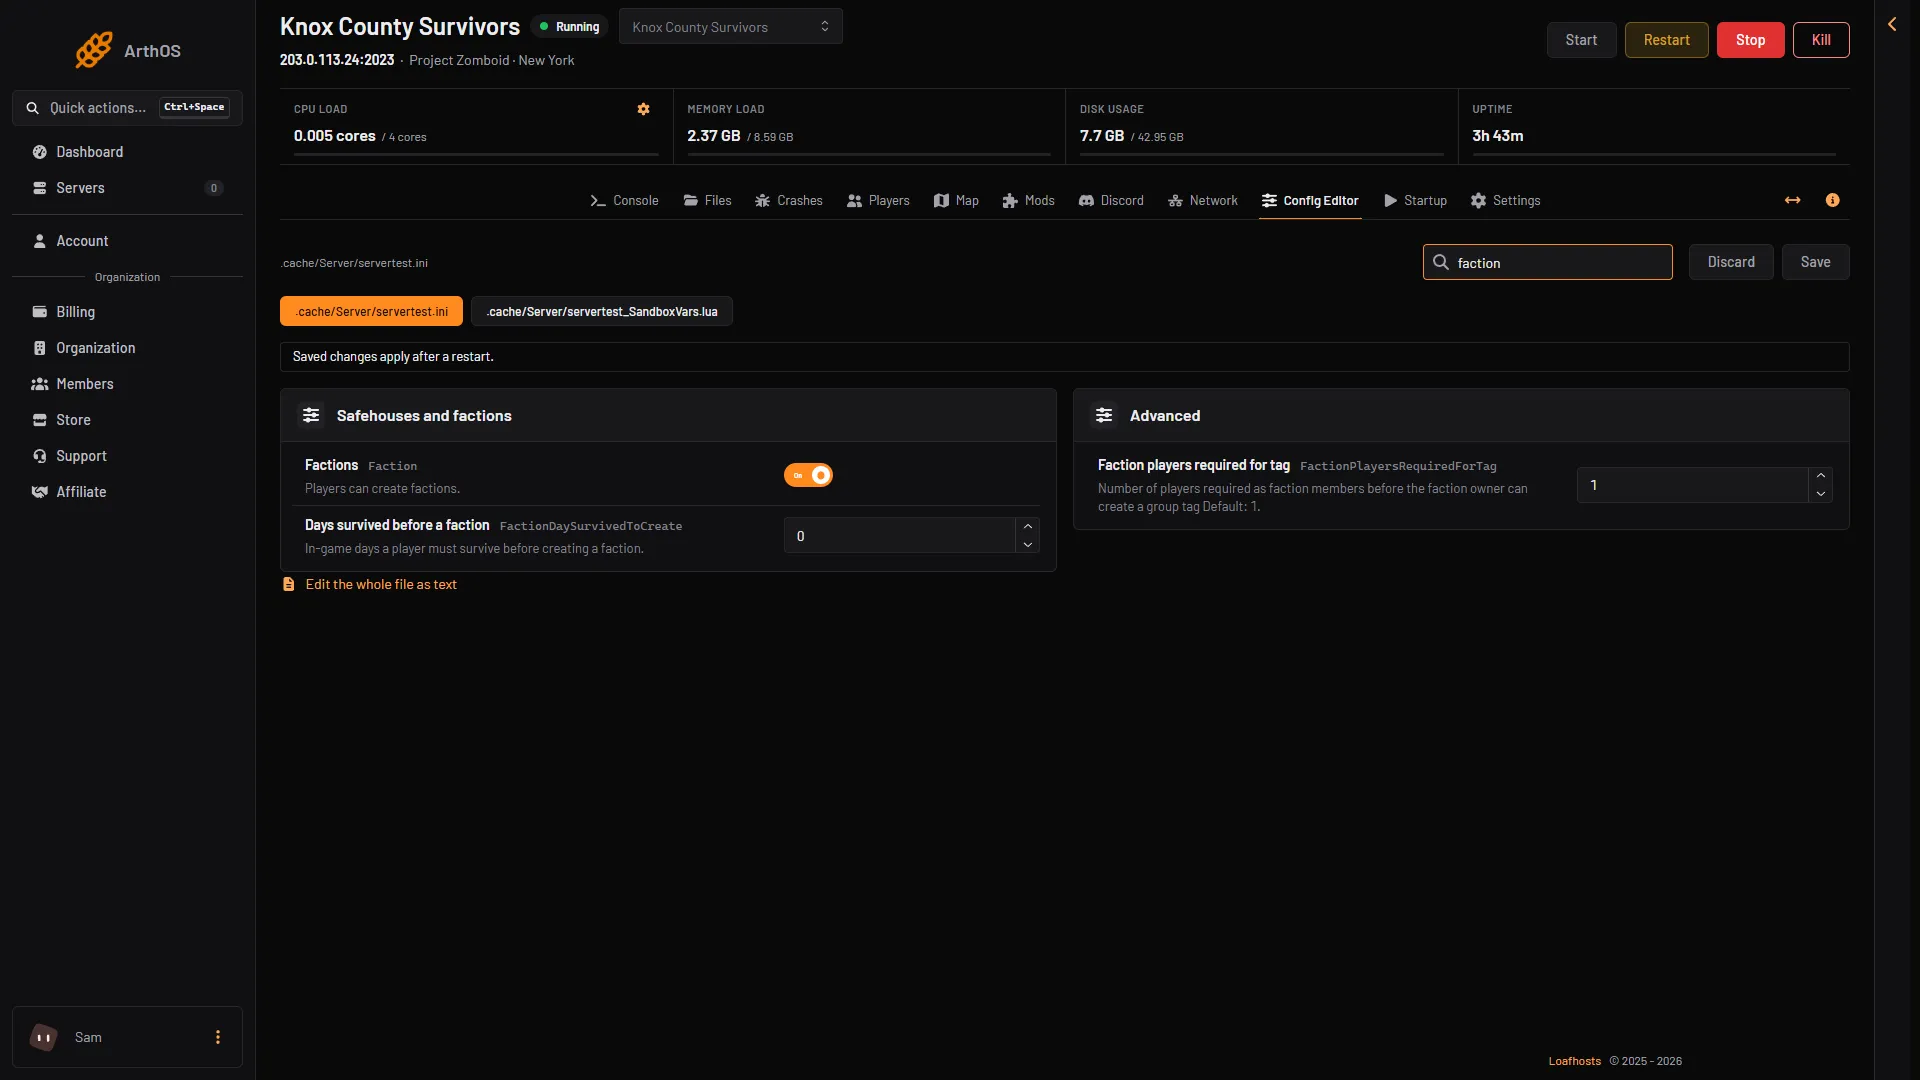The image size is (1920, 1080).
Task: Click Save config button
Action: 1815,262
